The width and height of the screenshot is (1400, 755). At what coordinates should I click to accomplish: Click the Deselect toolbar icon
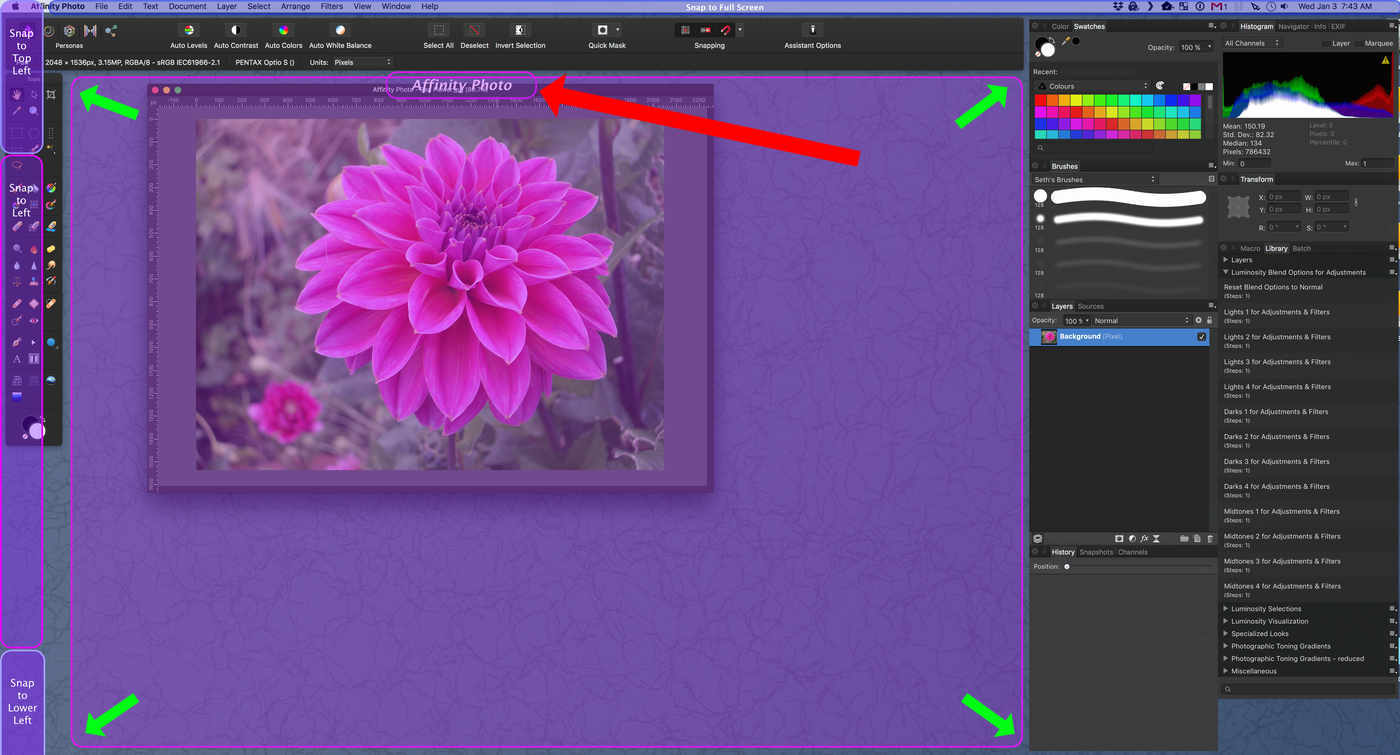click(x=475, y=31)
